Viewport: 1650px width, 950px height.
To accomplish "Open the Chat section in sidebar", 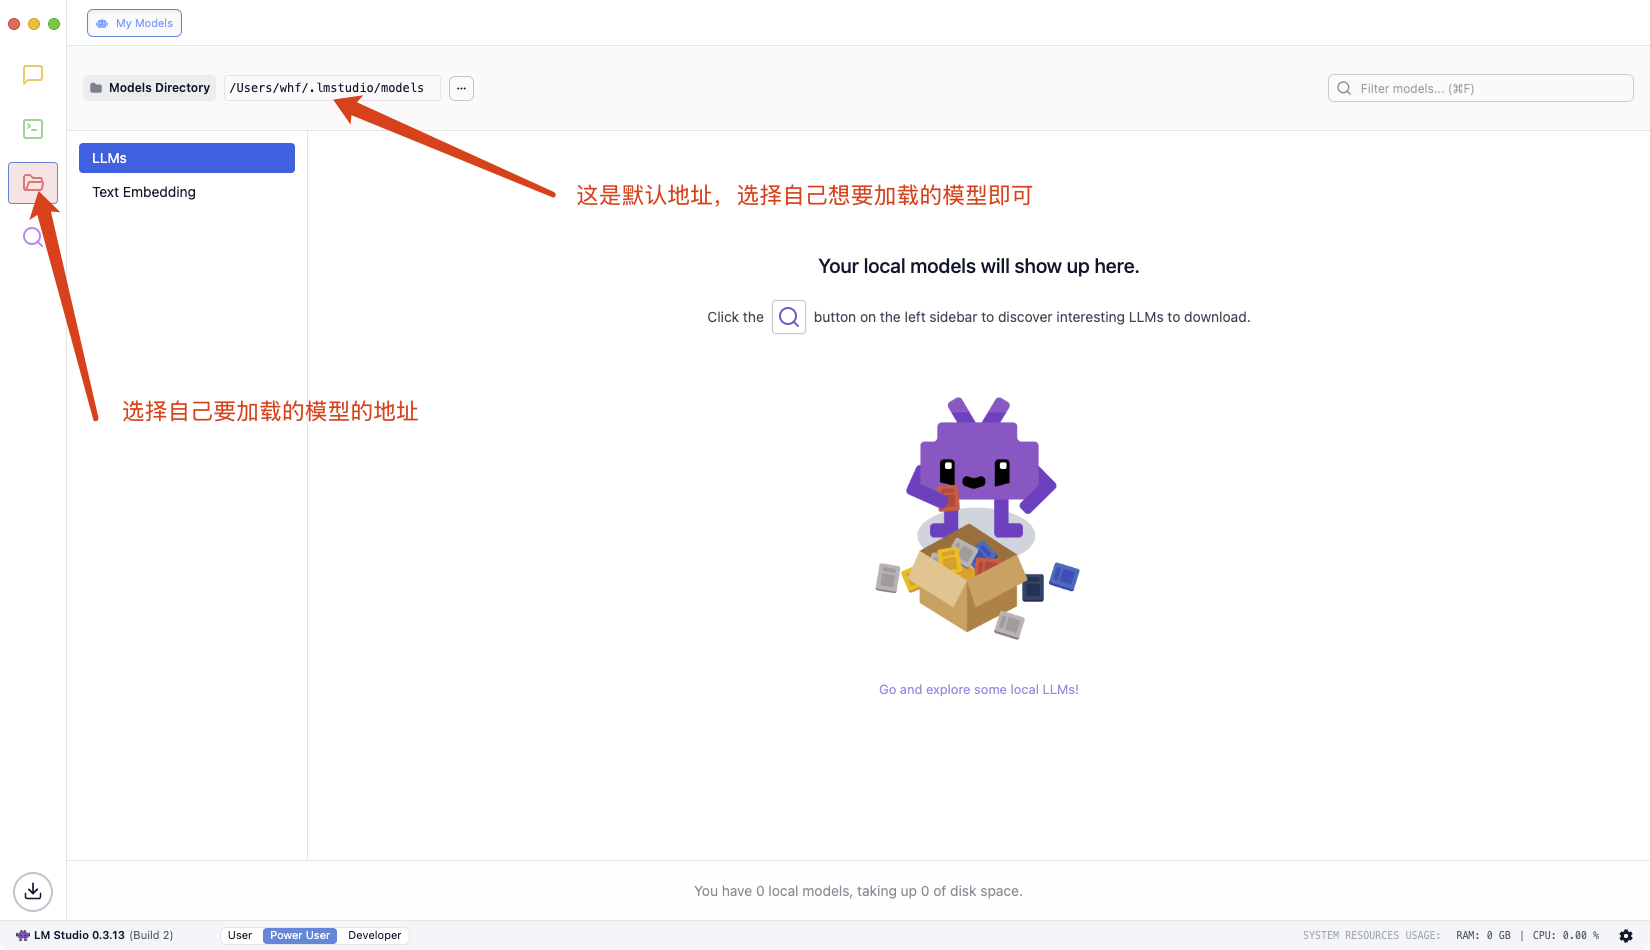I will (33, 75).
